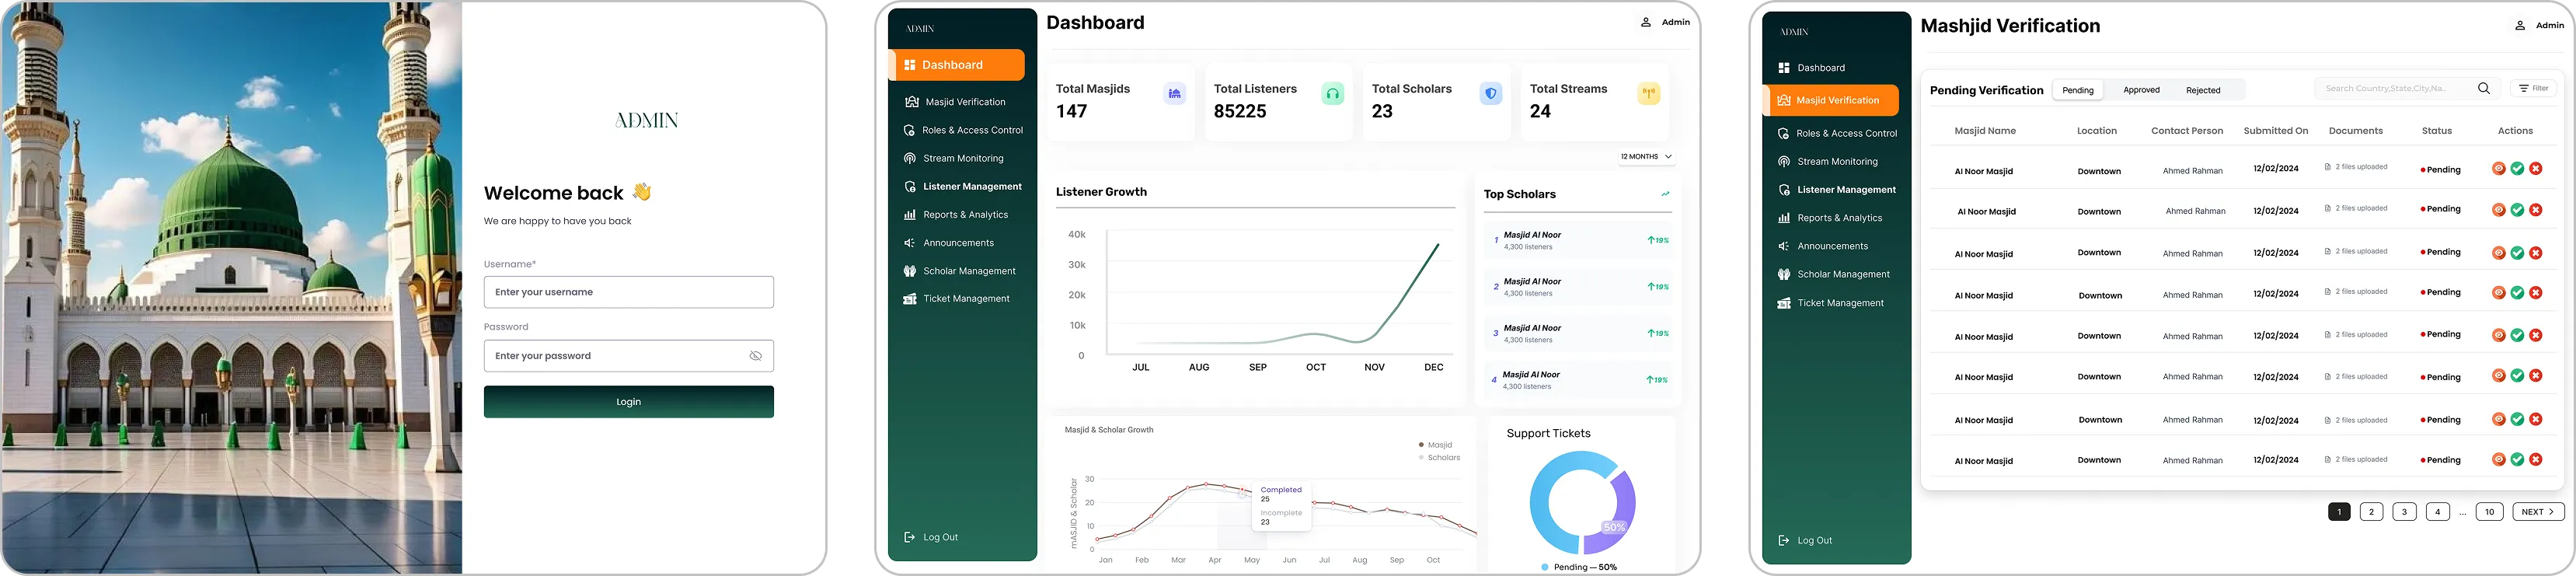Go to pagination page 2
The image size is (2576, 576).
(x=2371, y=512)
